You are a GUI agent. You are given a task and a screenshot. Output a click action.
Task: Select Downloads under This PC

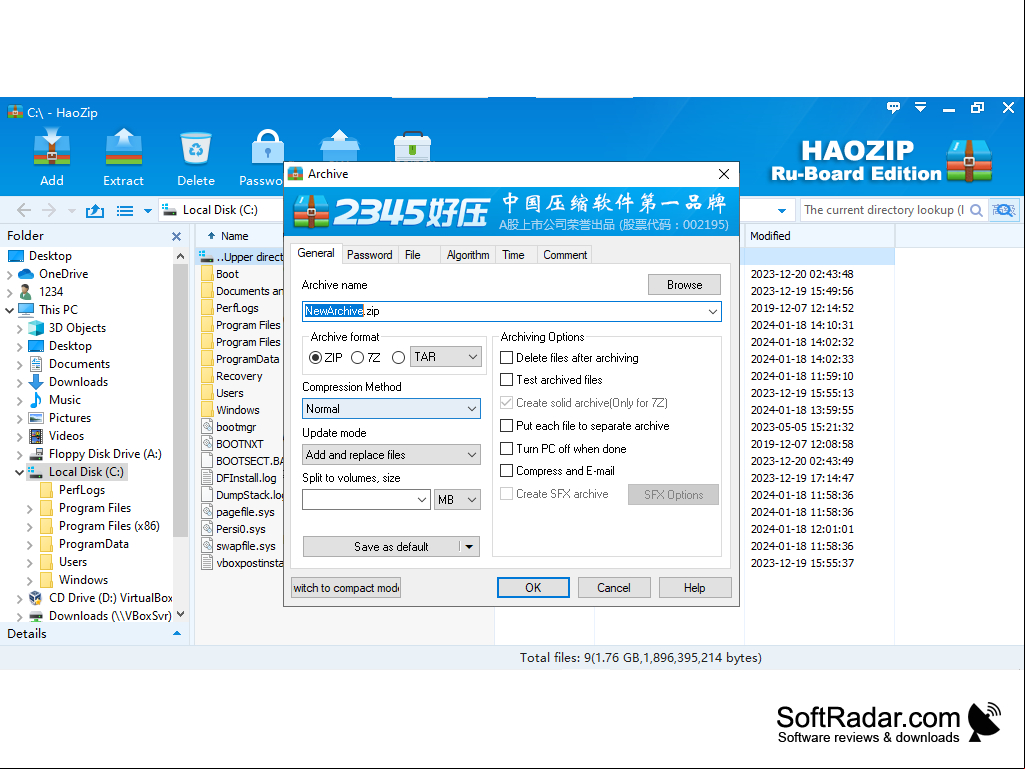pos(78,382)
